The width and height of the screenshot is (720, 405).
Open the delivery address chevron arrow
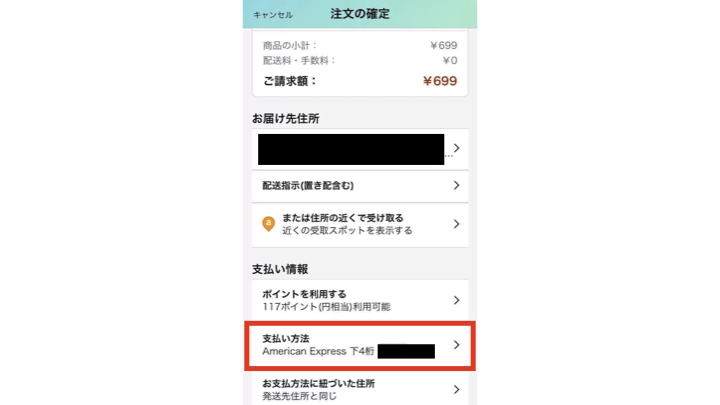(x=456, y=148)
